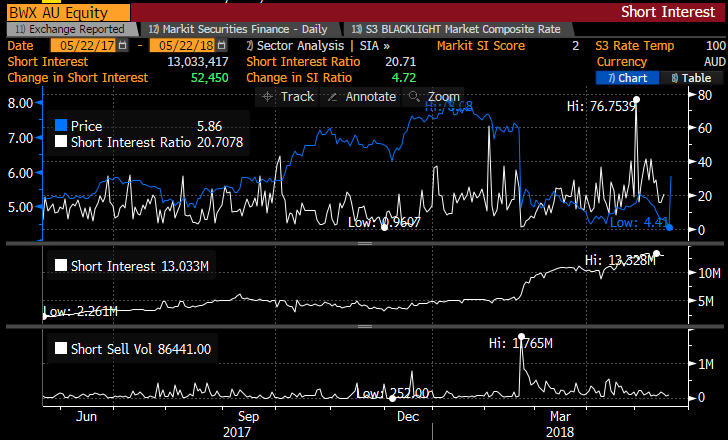This screenshot has width=728, height=440.
Task: Click the 10M short interest axis label
Action: (x=709, y=273)
